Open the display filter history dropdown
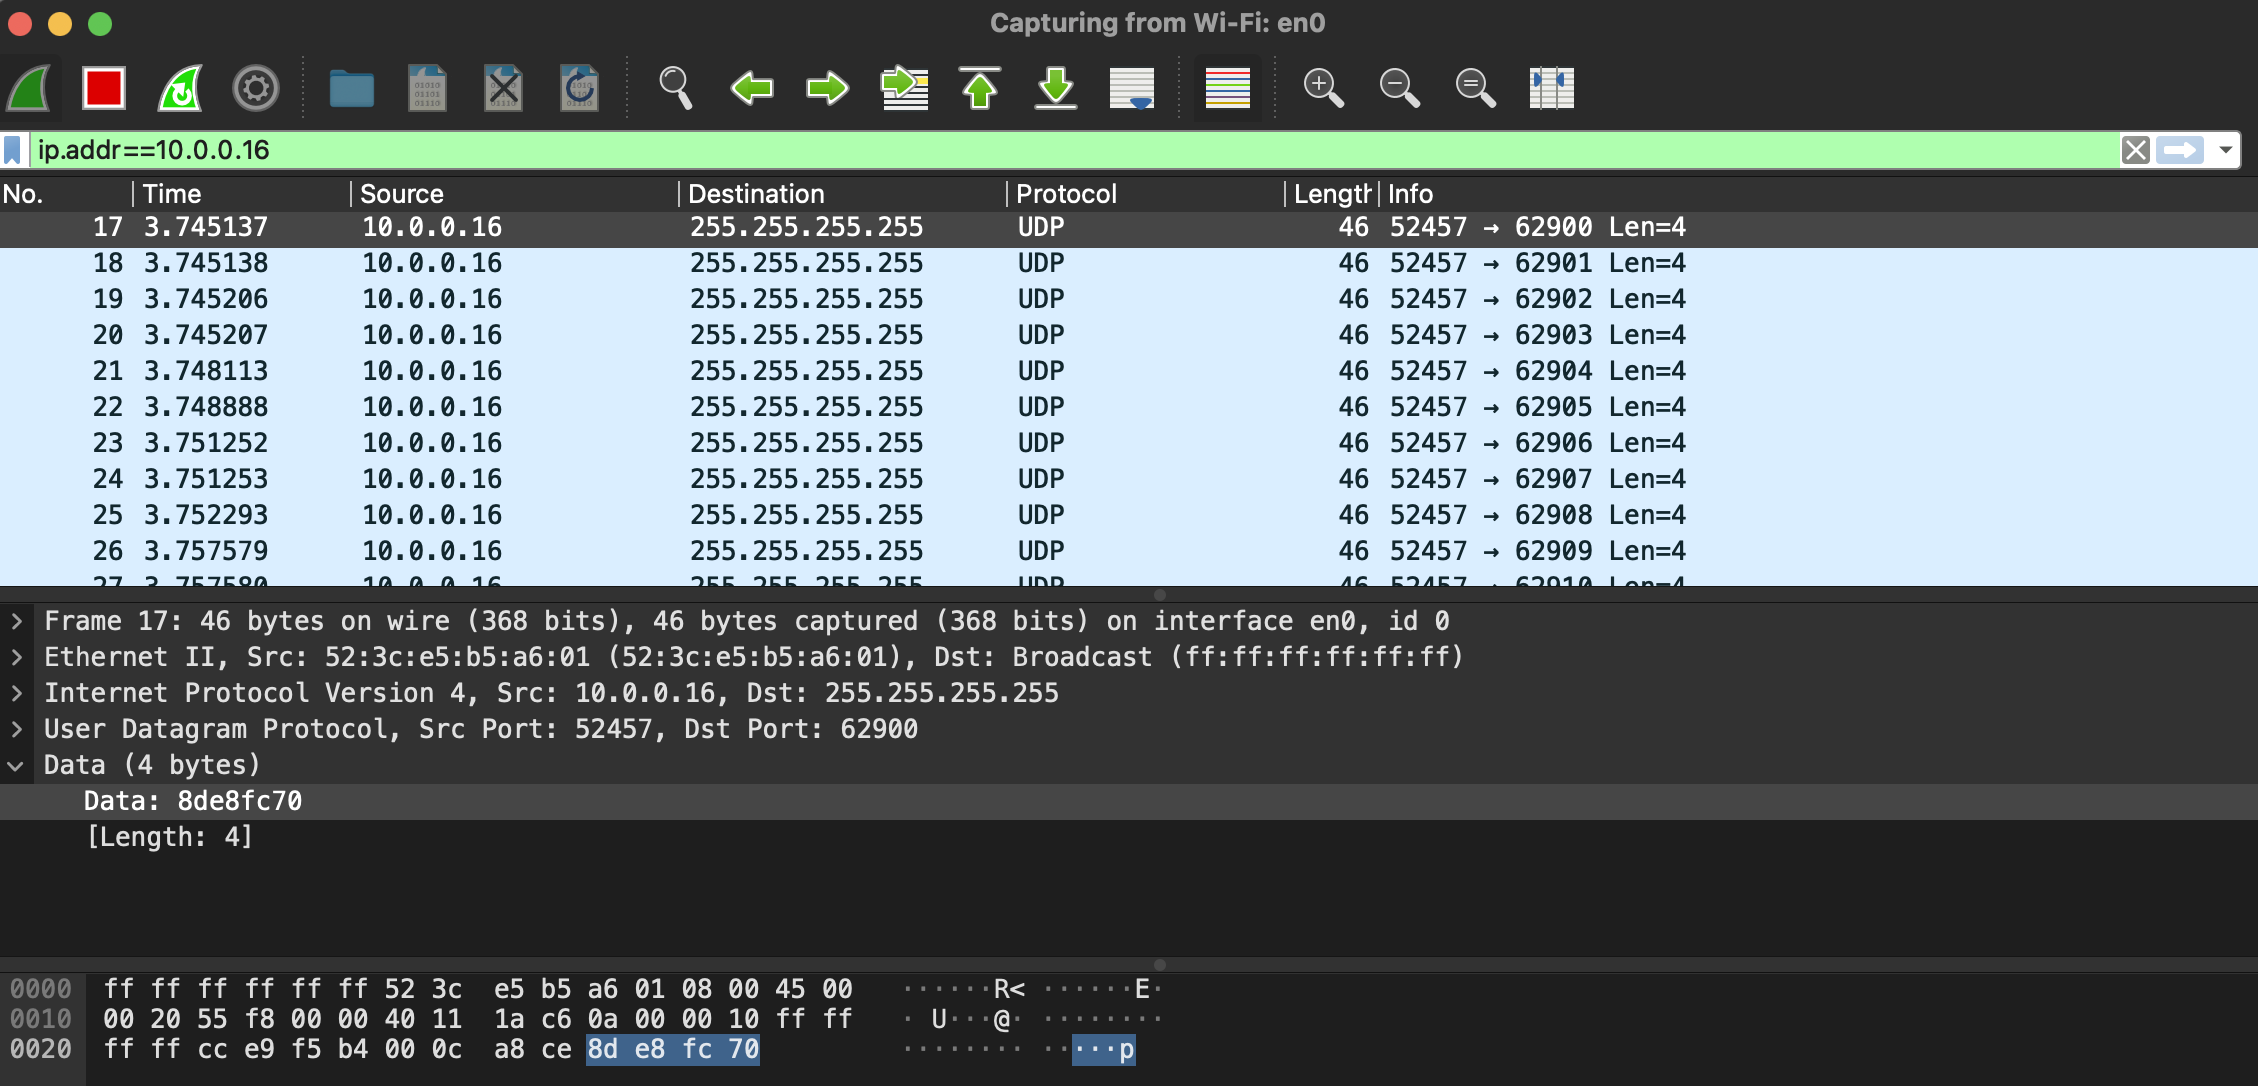Image resolution: width=2258 pixels, height=1086 pixels. click(2226, 150)
